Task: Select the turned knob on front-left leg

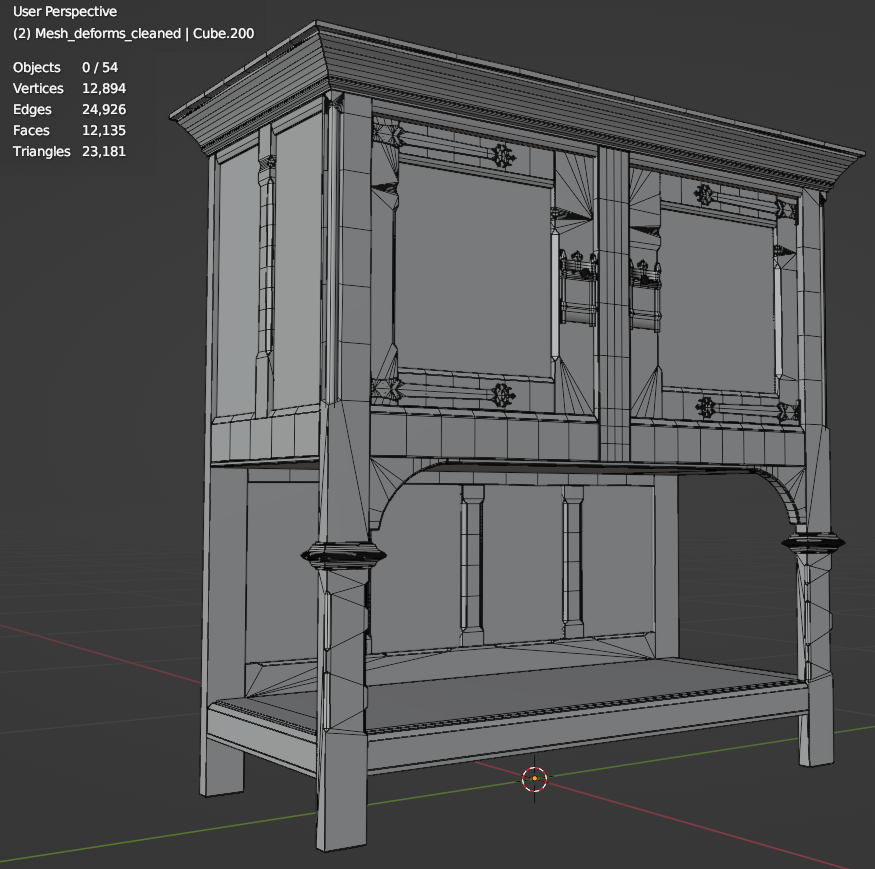Action: point(343,554)
